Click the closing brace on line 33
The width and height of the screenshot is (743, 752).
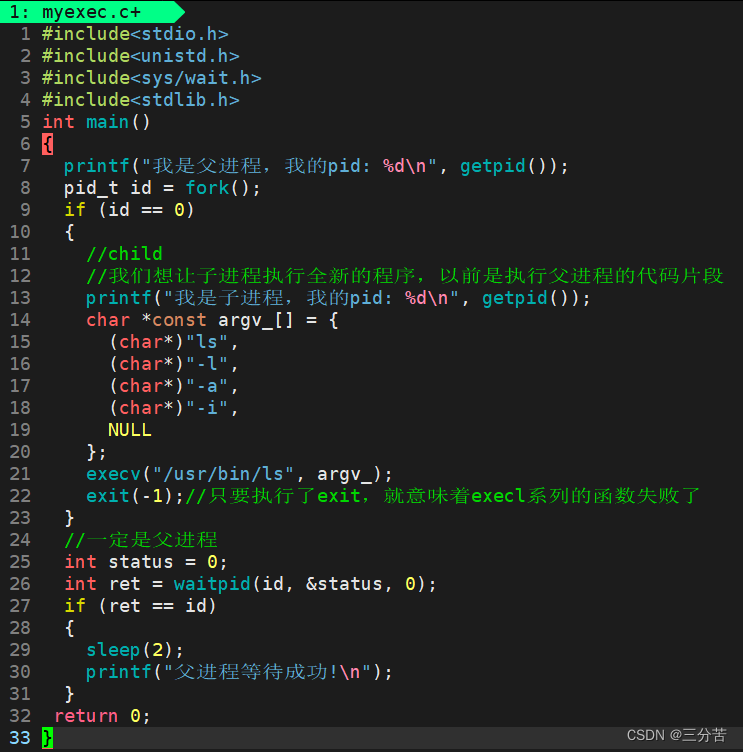click(47, 738)
